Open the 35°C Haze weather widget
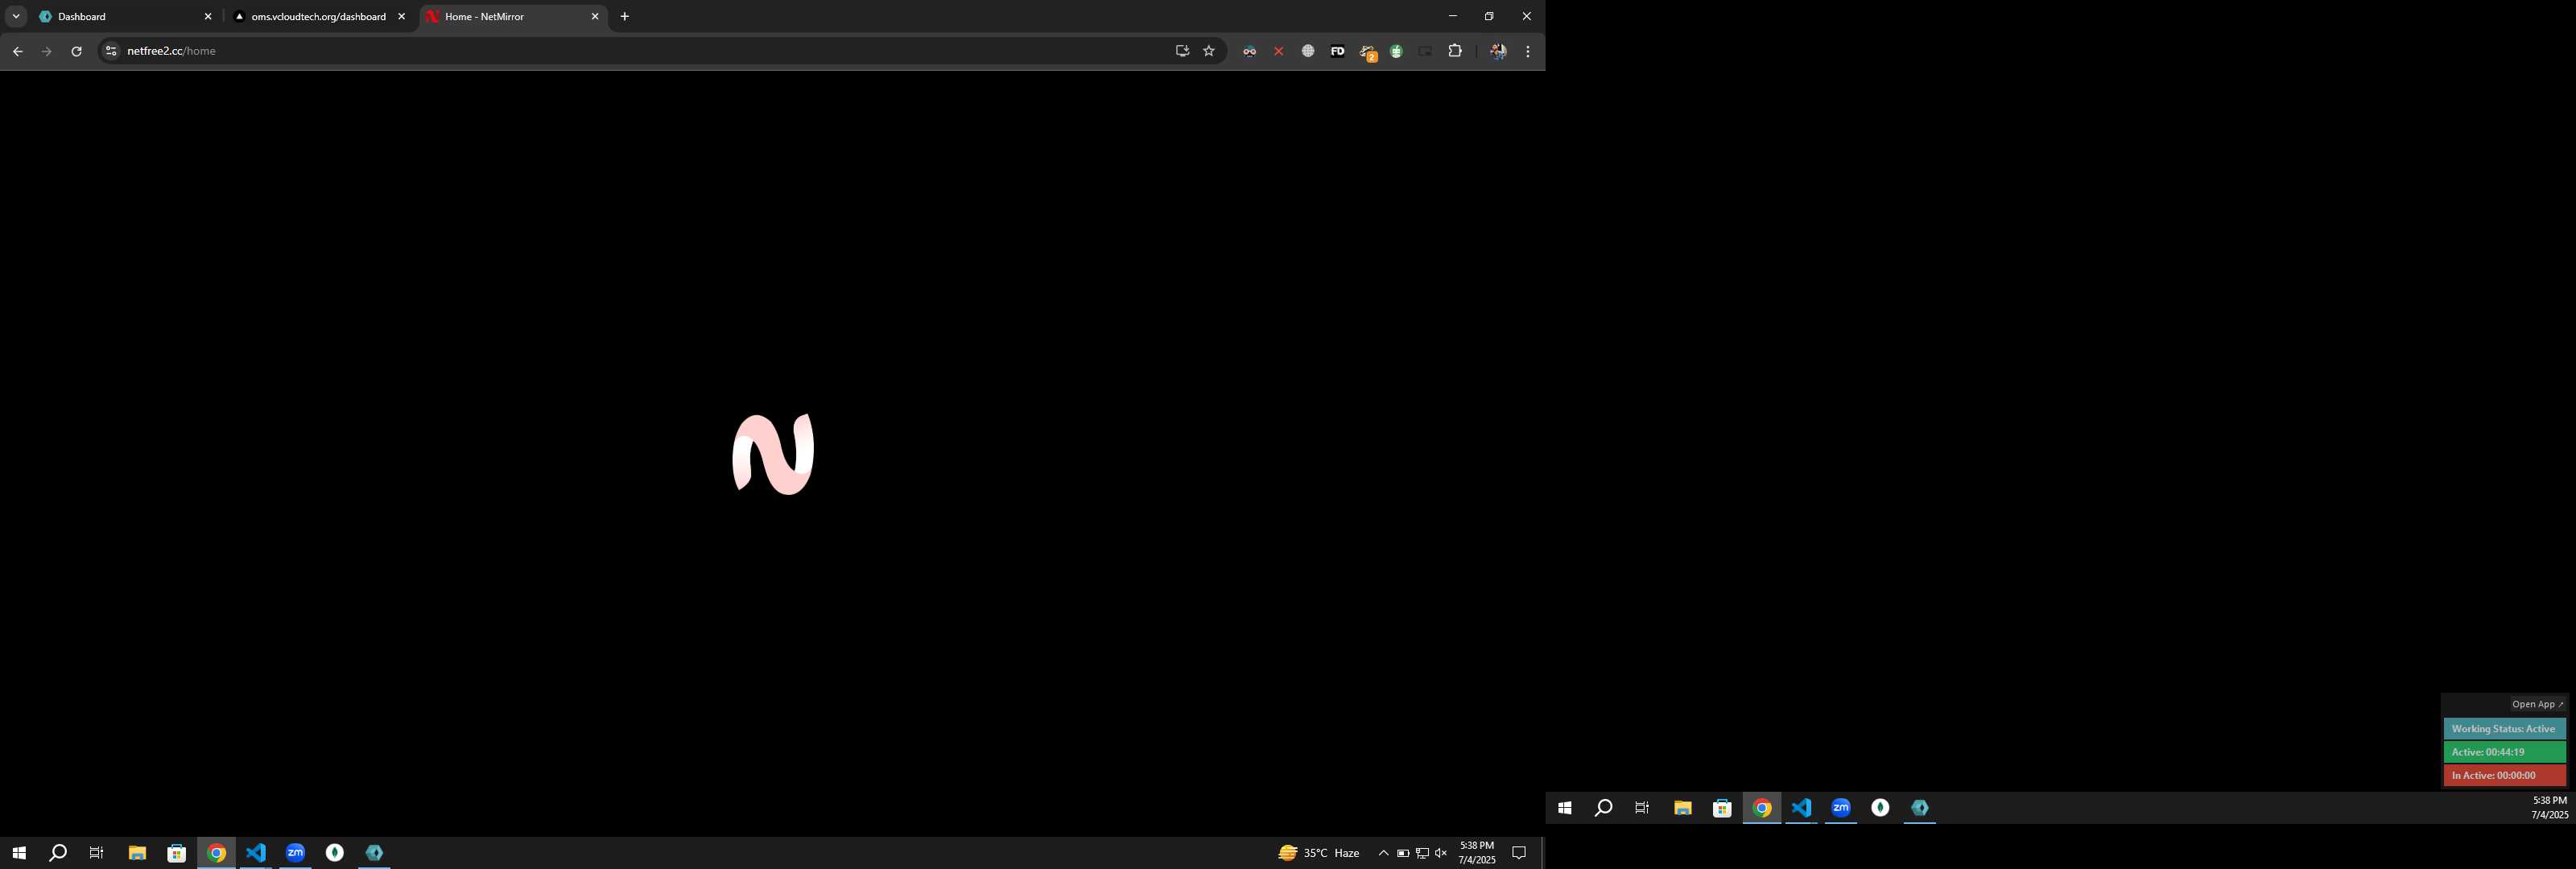This screenshot has height=869, width=2576. click(1319, 853)
